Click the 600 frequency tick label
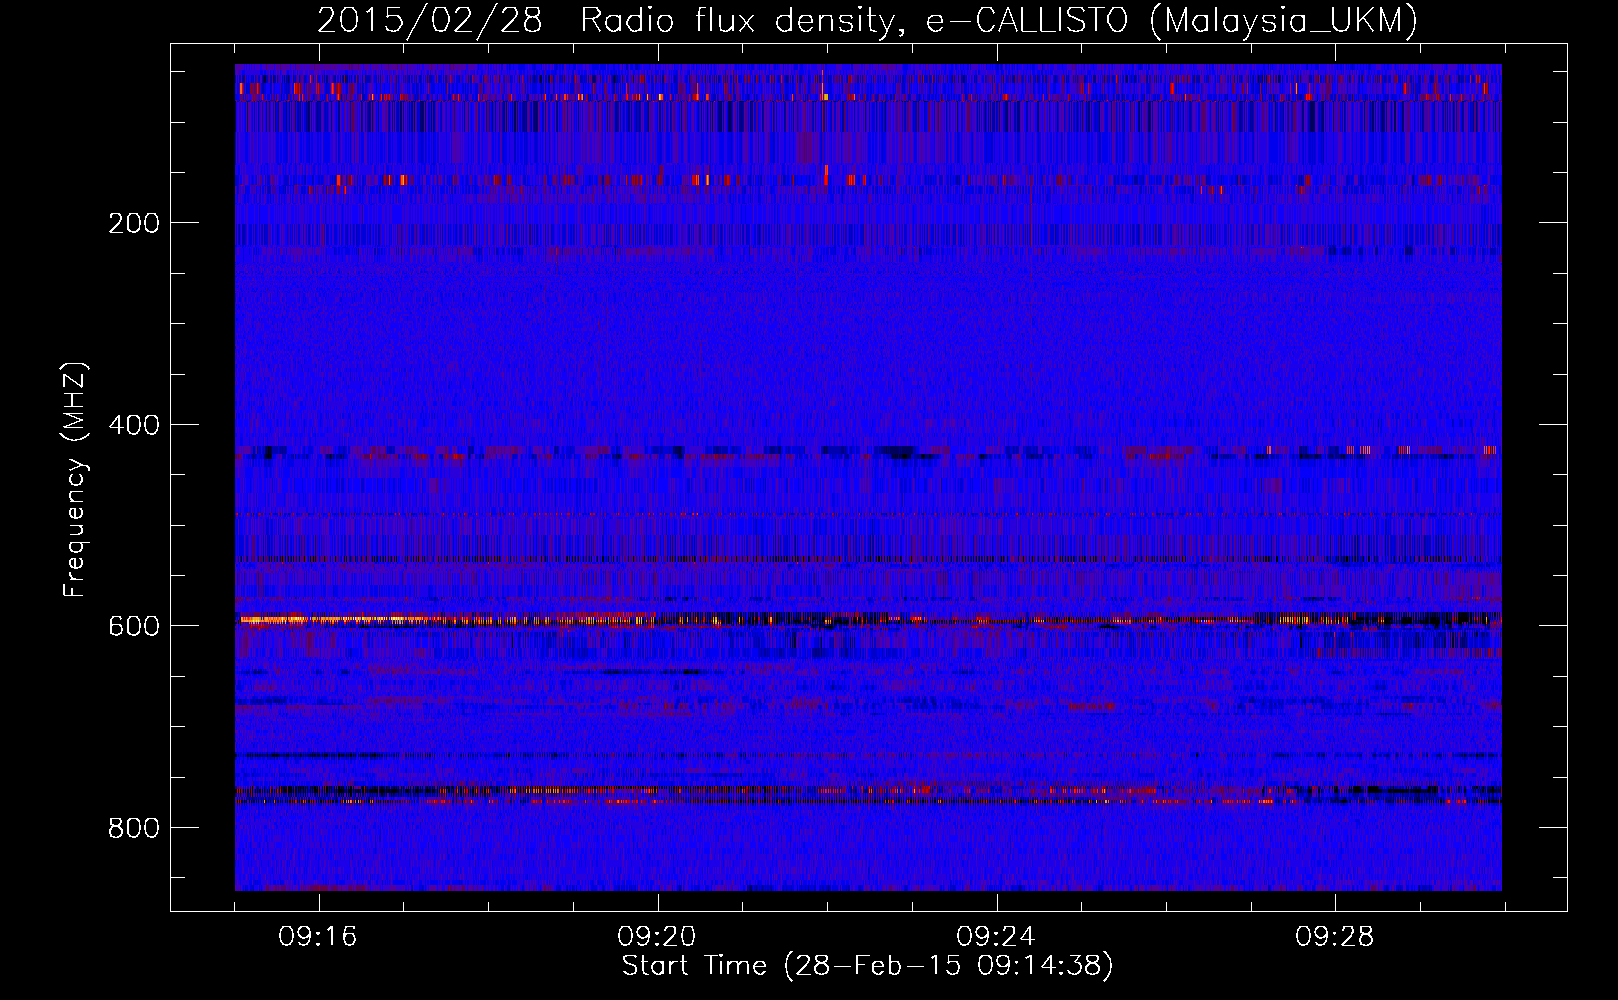The height and width of the screenshot is (1000, 1618). tap(134, 626)
